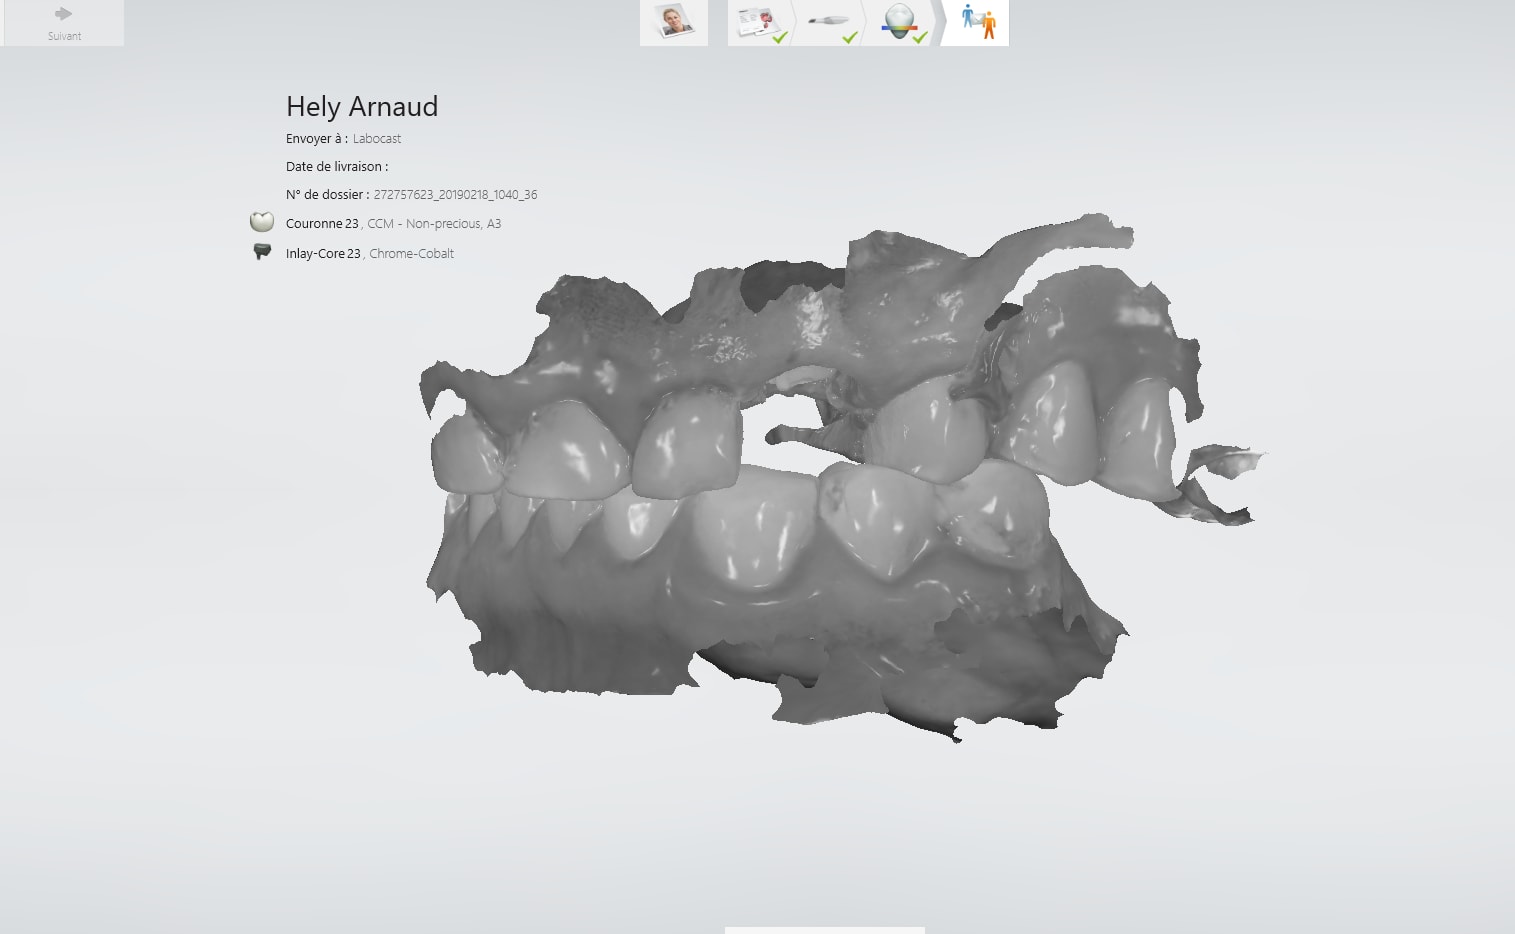1515x934 pixels.
Task: Click the Suivant arrow button
Action: [x=64, y=22]
